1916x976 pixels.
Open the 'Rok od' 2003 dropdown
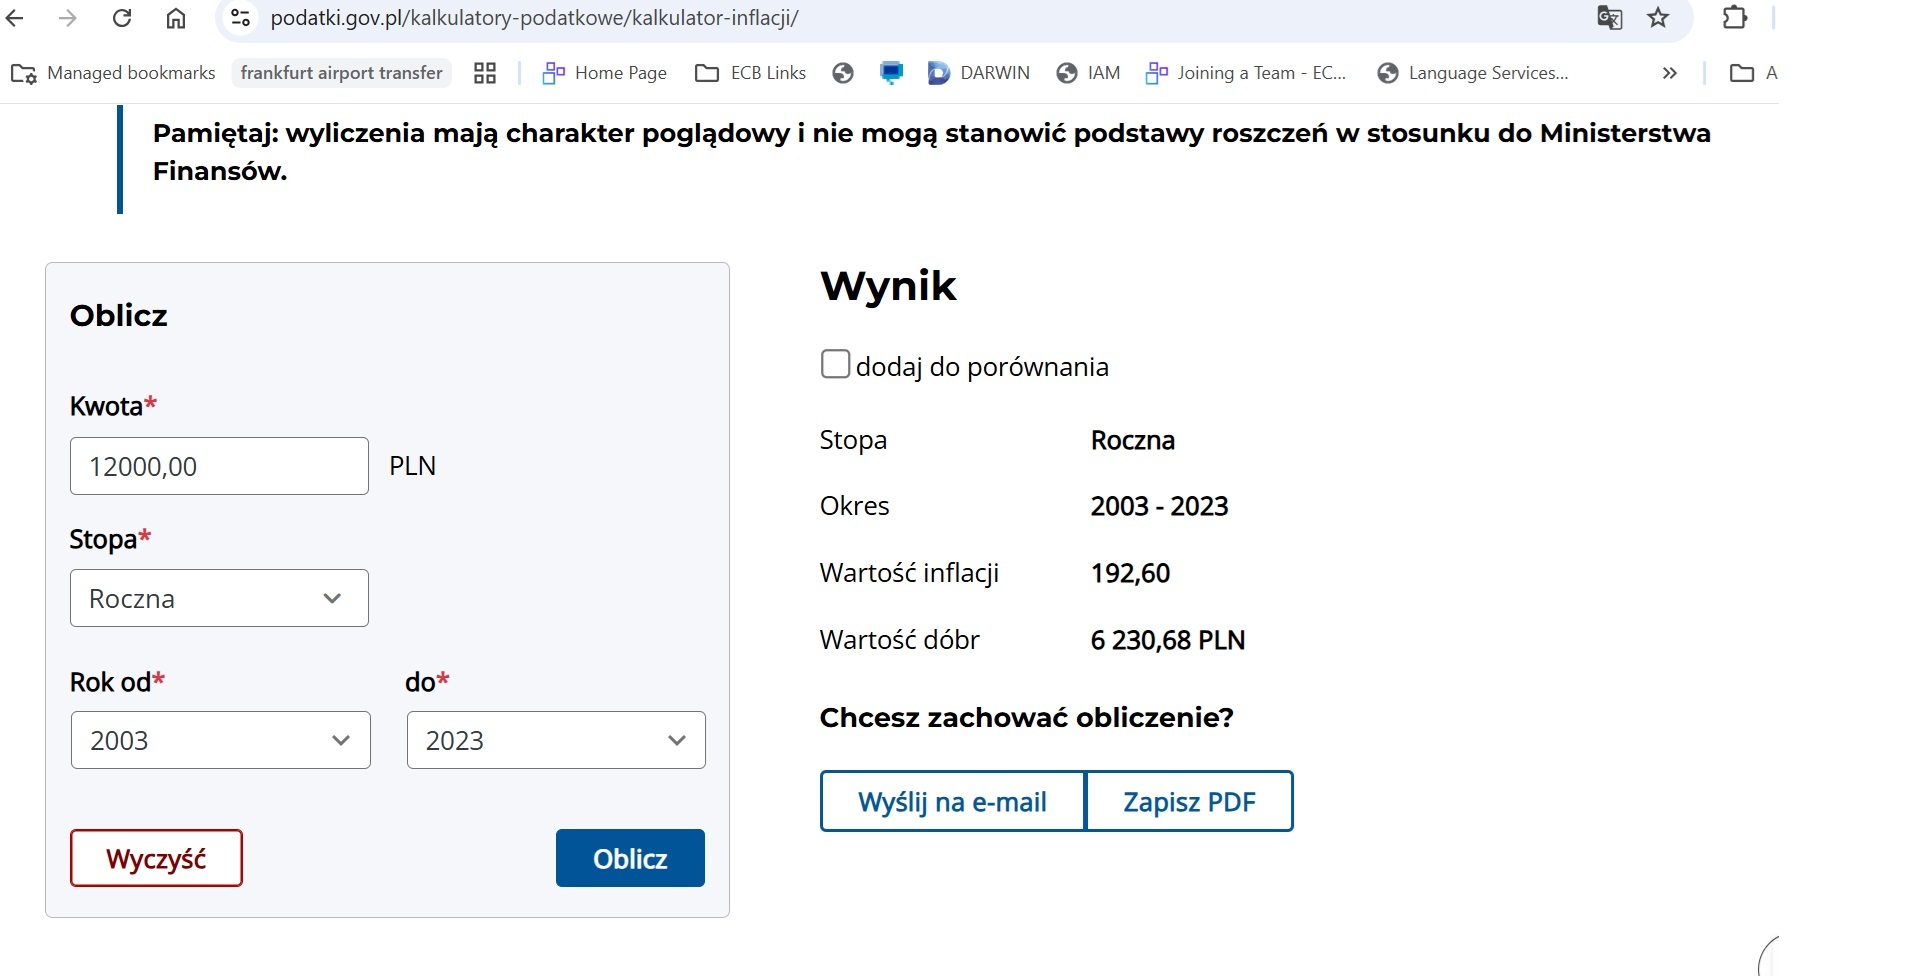point(220,740)
